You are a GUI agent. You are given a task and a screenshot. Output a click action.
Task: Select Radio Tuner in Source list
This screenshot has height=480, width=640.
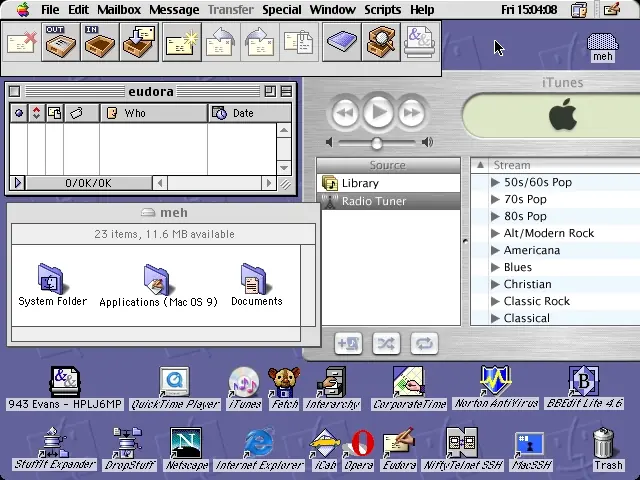click(x=389, y=201)
